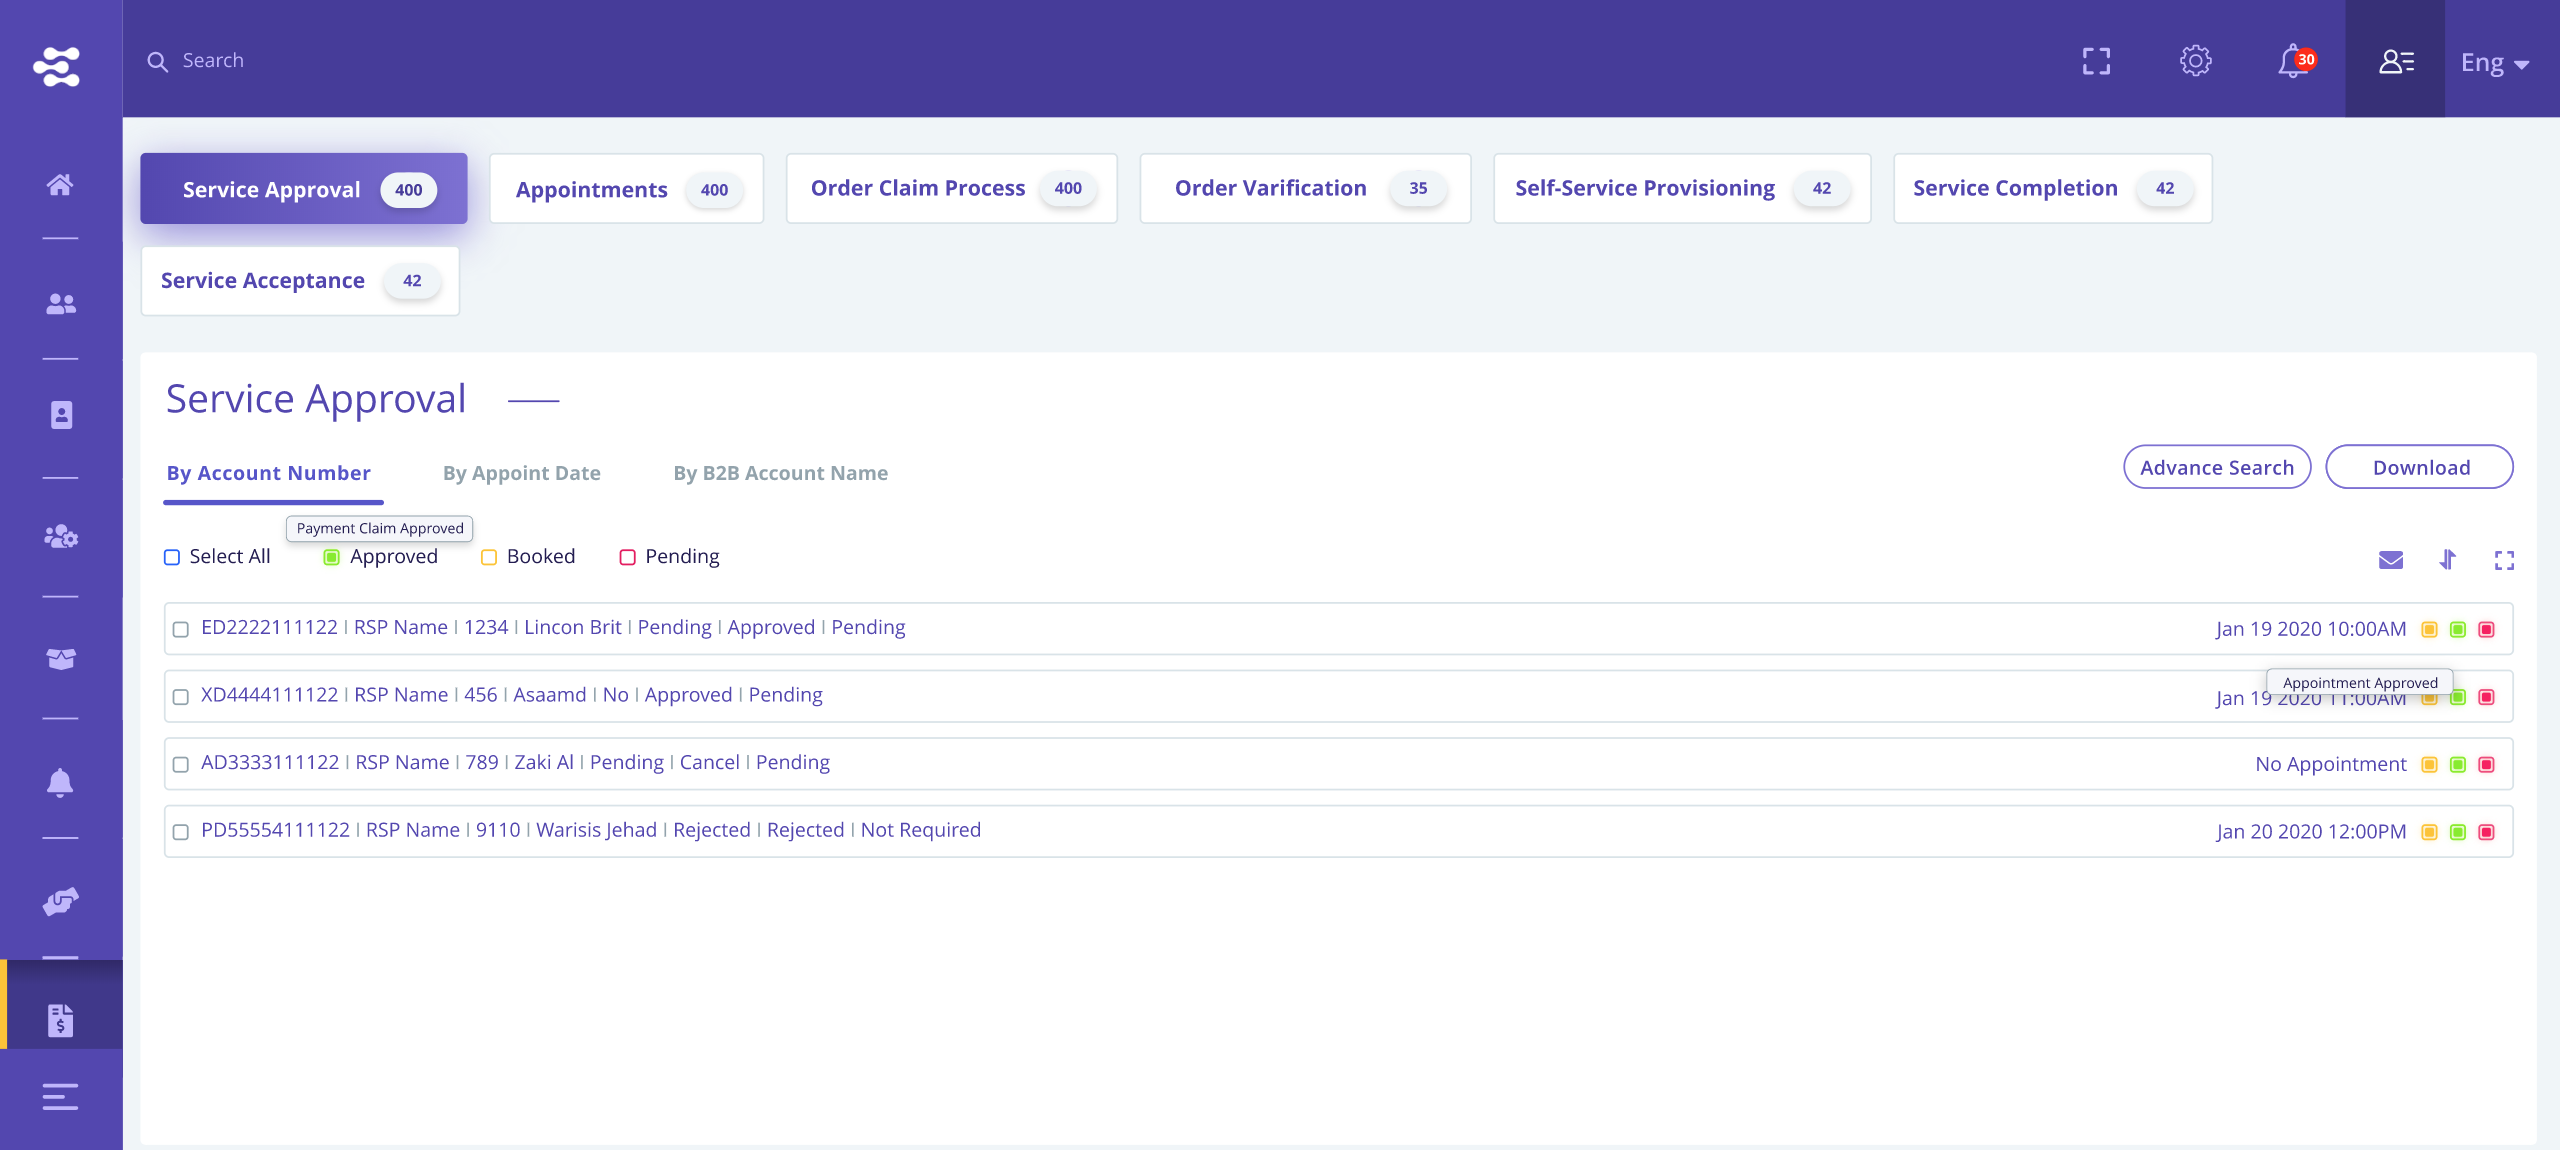Click the Download button

tap(2420, 467)
